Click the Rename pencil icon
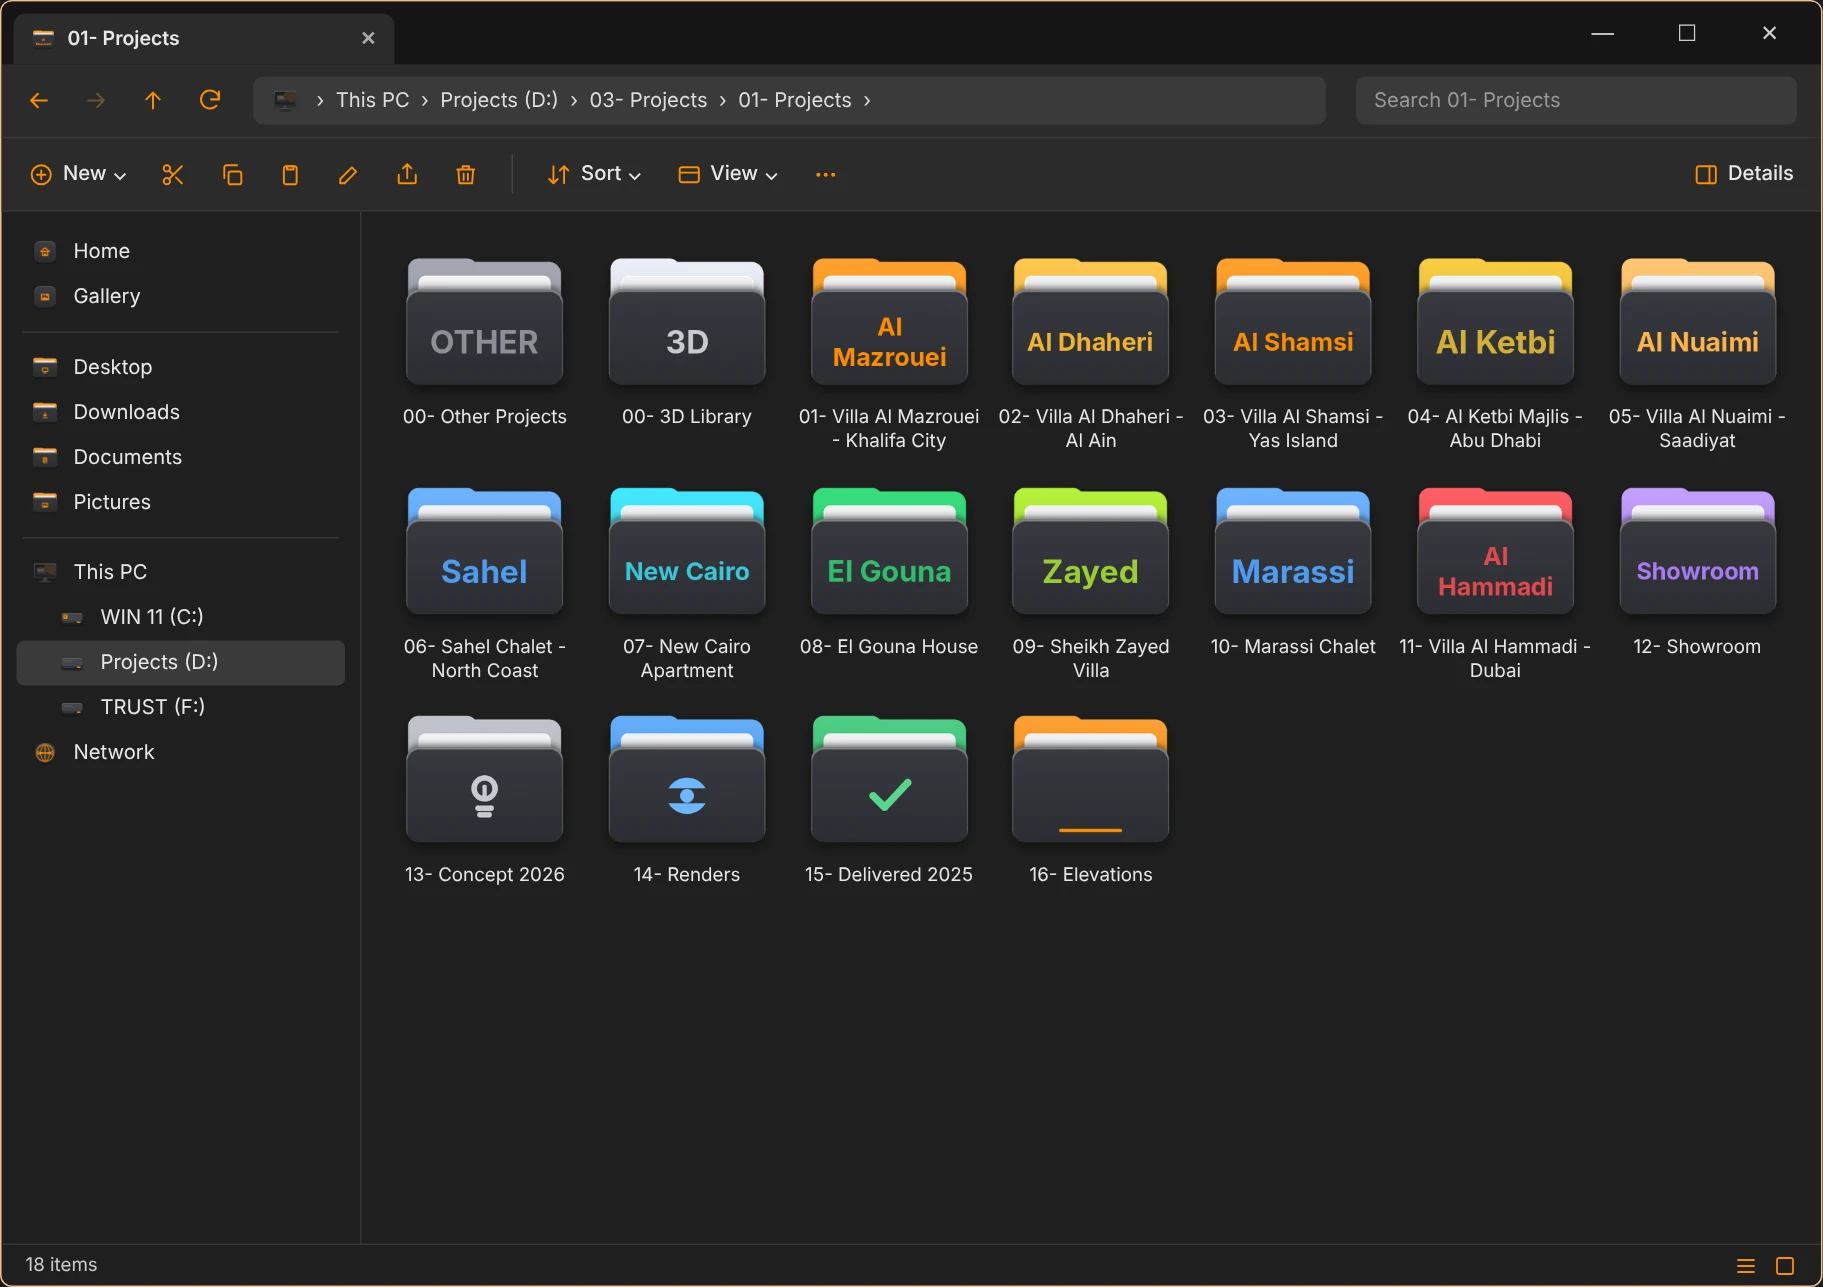The image size is (1823, 1287). [x=348, y=175]
